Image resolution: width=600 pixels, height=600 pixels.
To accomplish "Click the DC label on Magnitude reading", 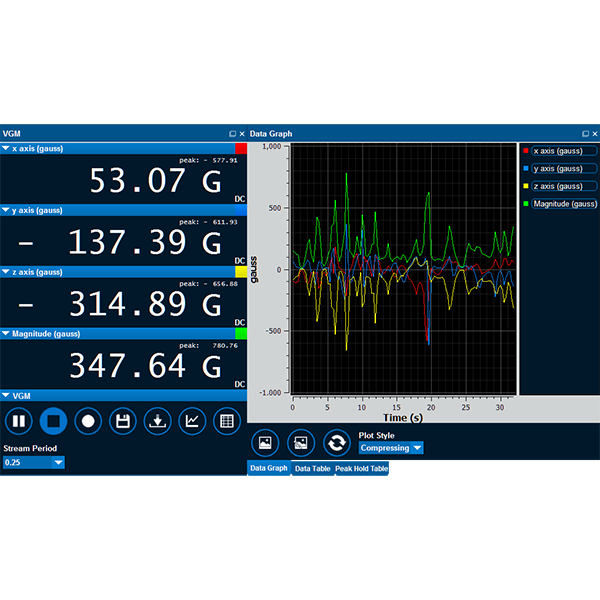I will 240,385.
